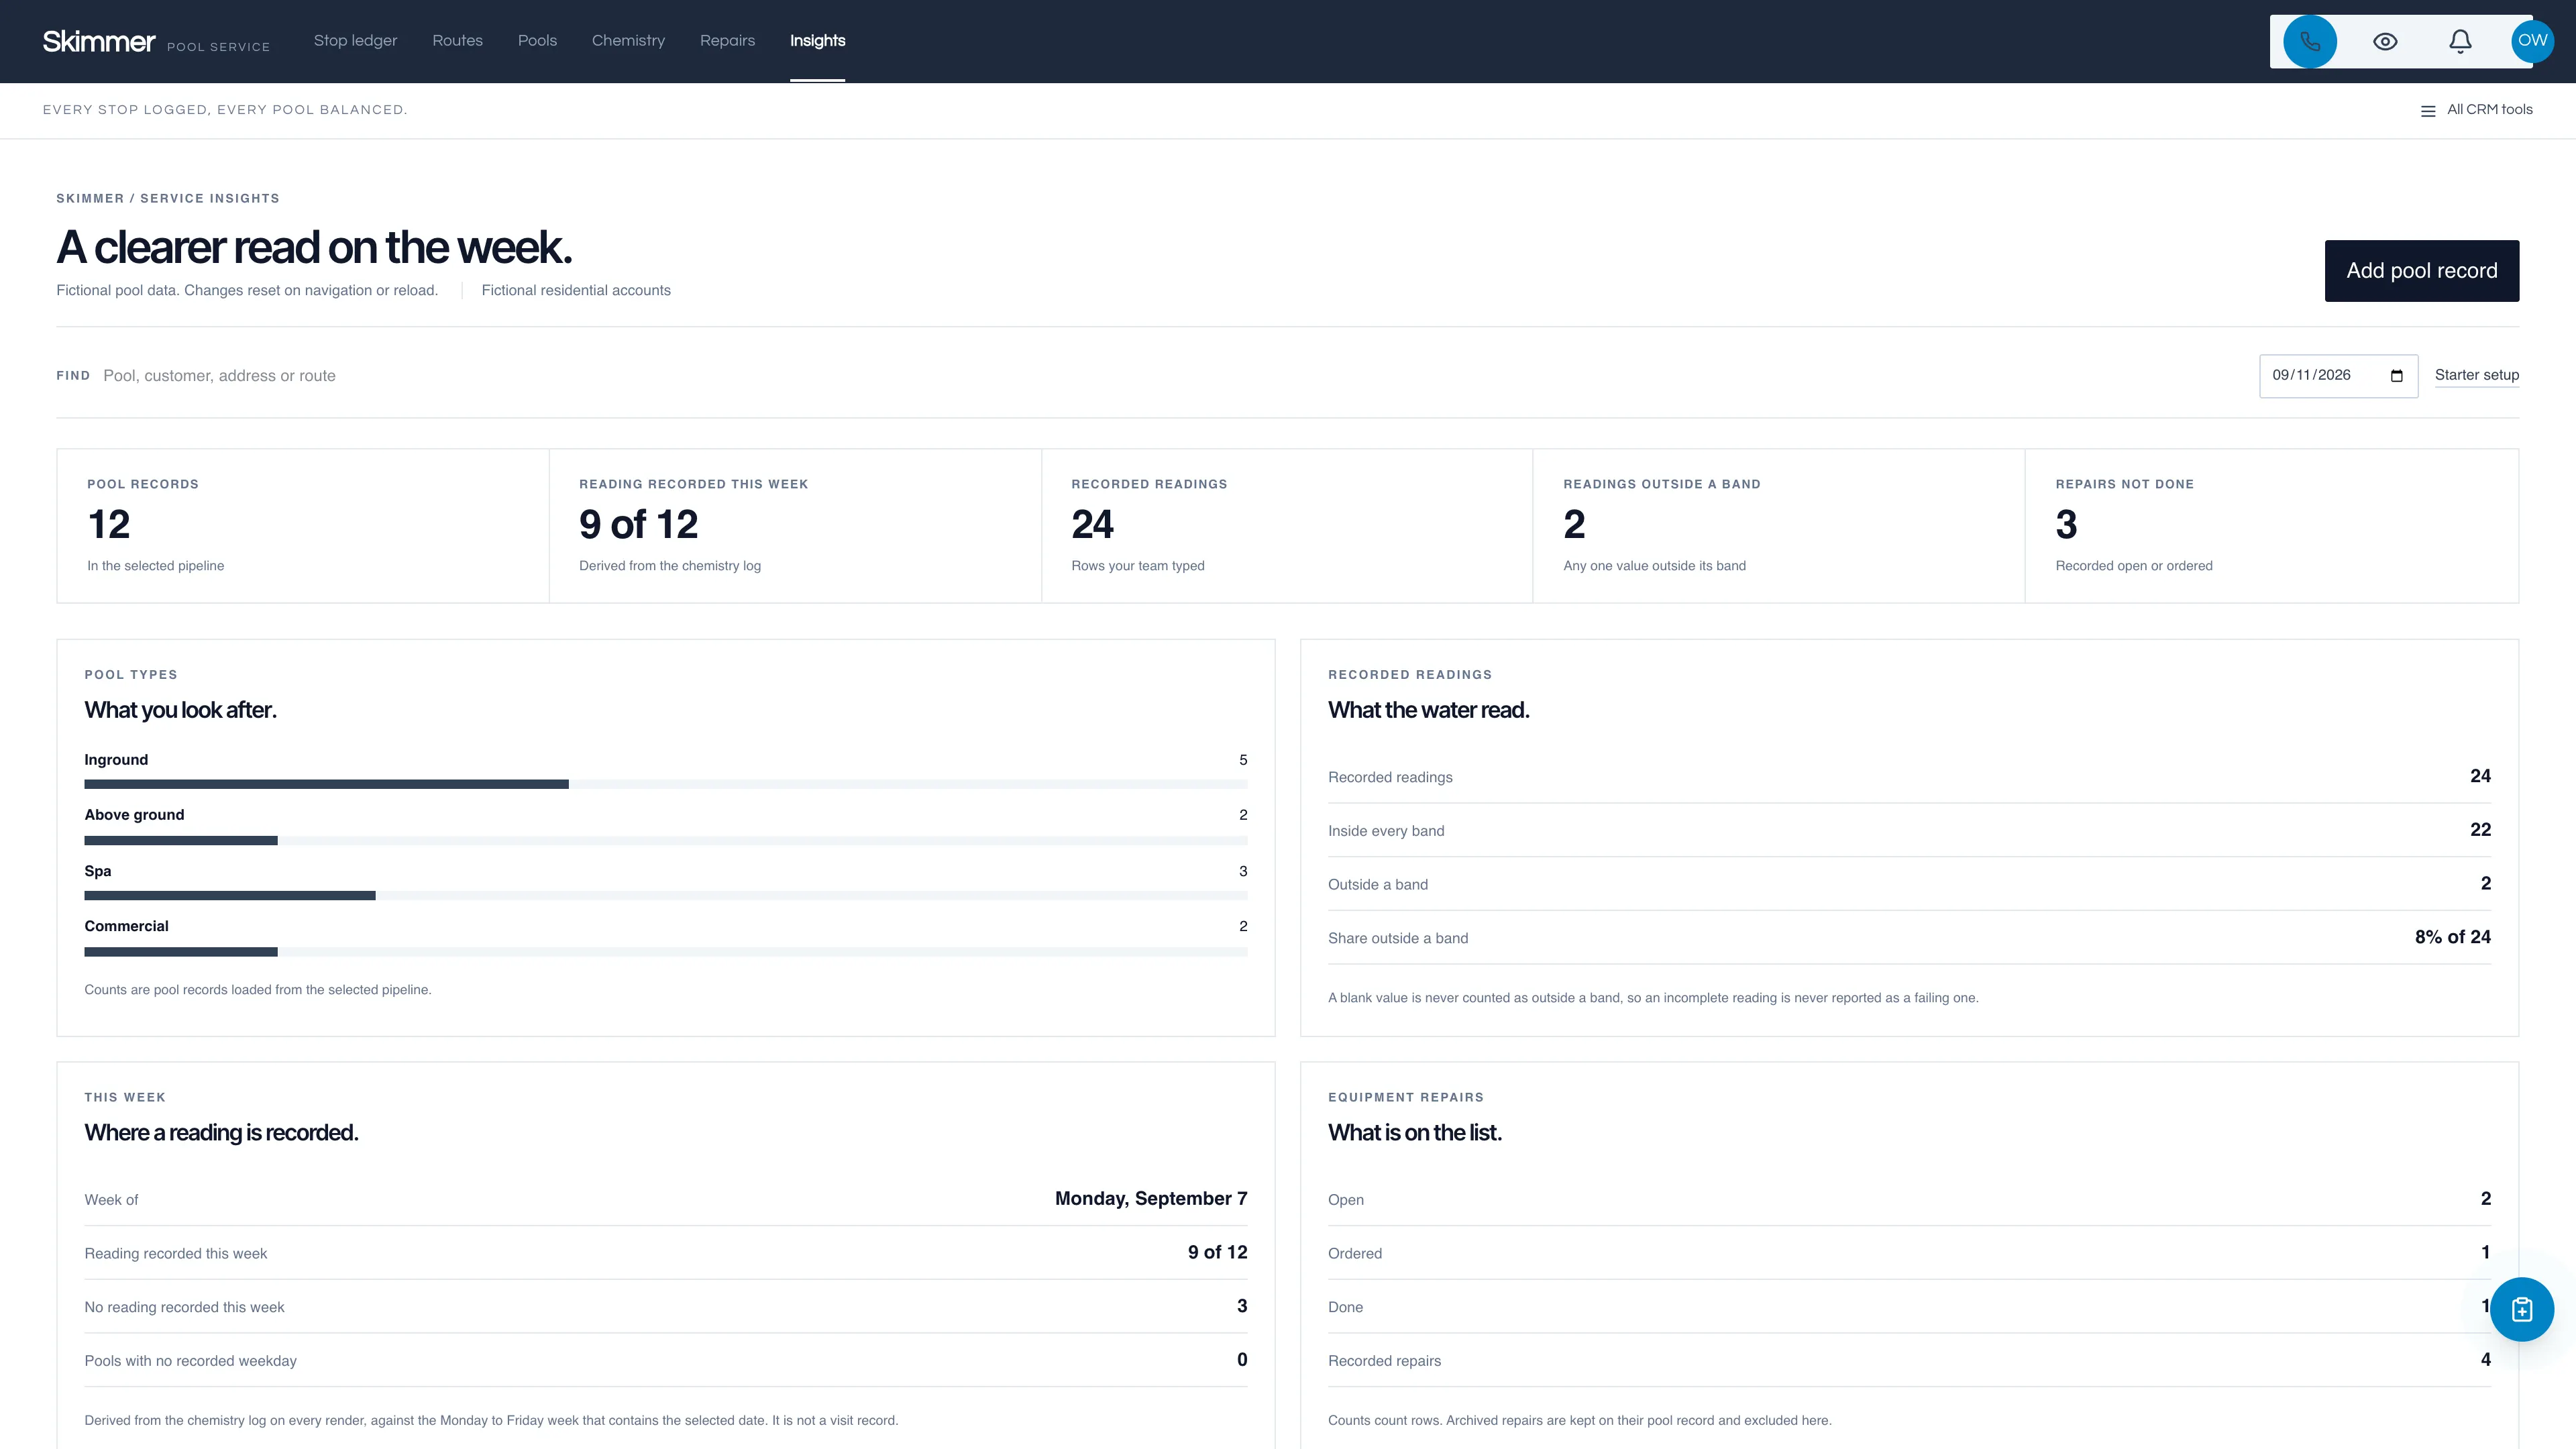Click the Skimmer logo
2576x1449 pixels.
[x=98, y=41]
